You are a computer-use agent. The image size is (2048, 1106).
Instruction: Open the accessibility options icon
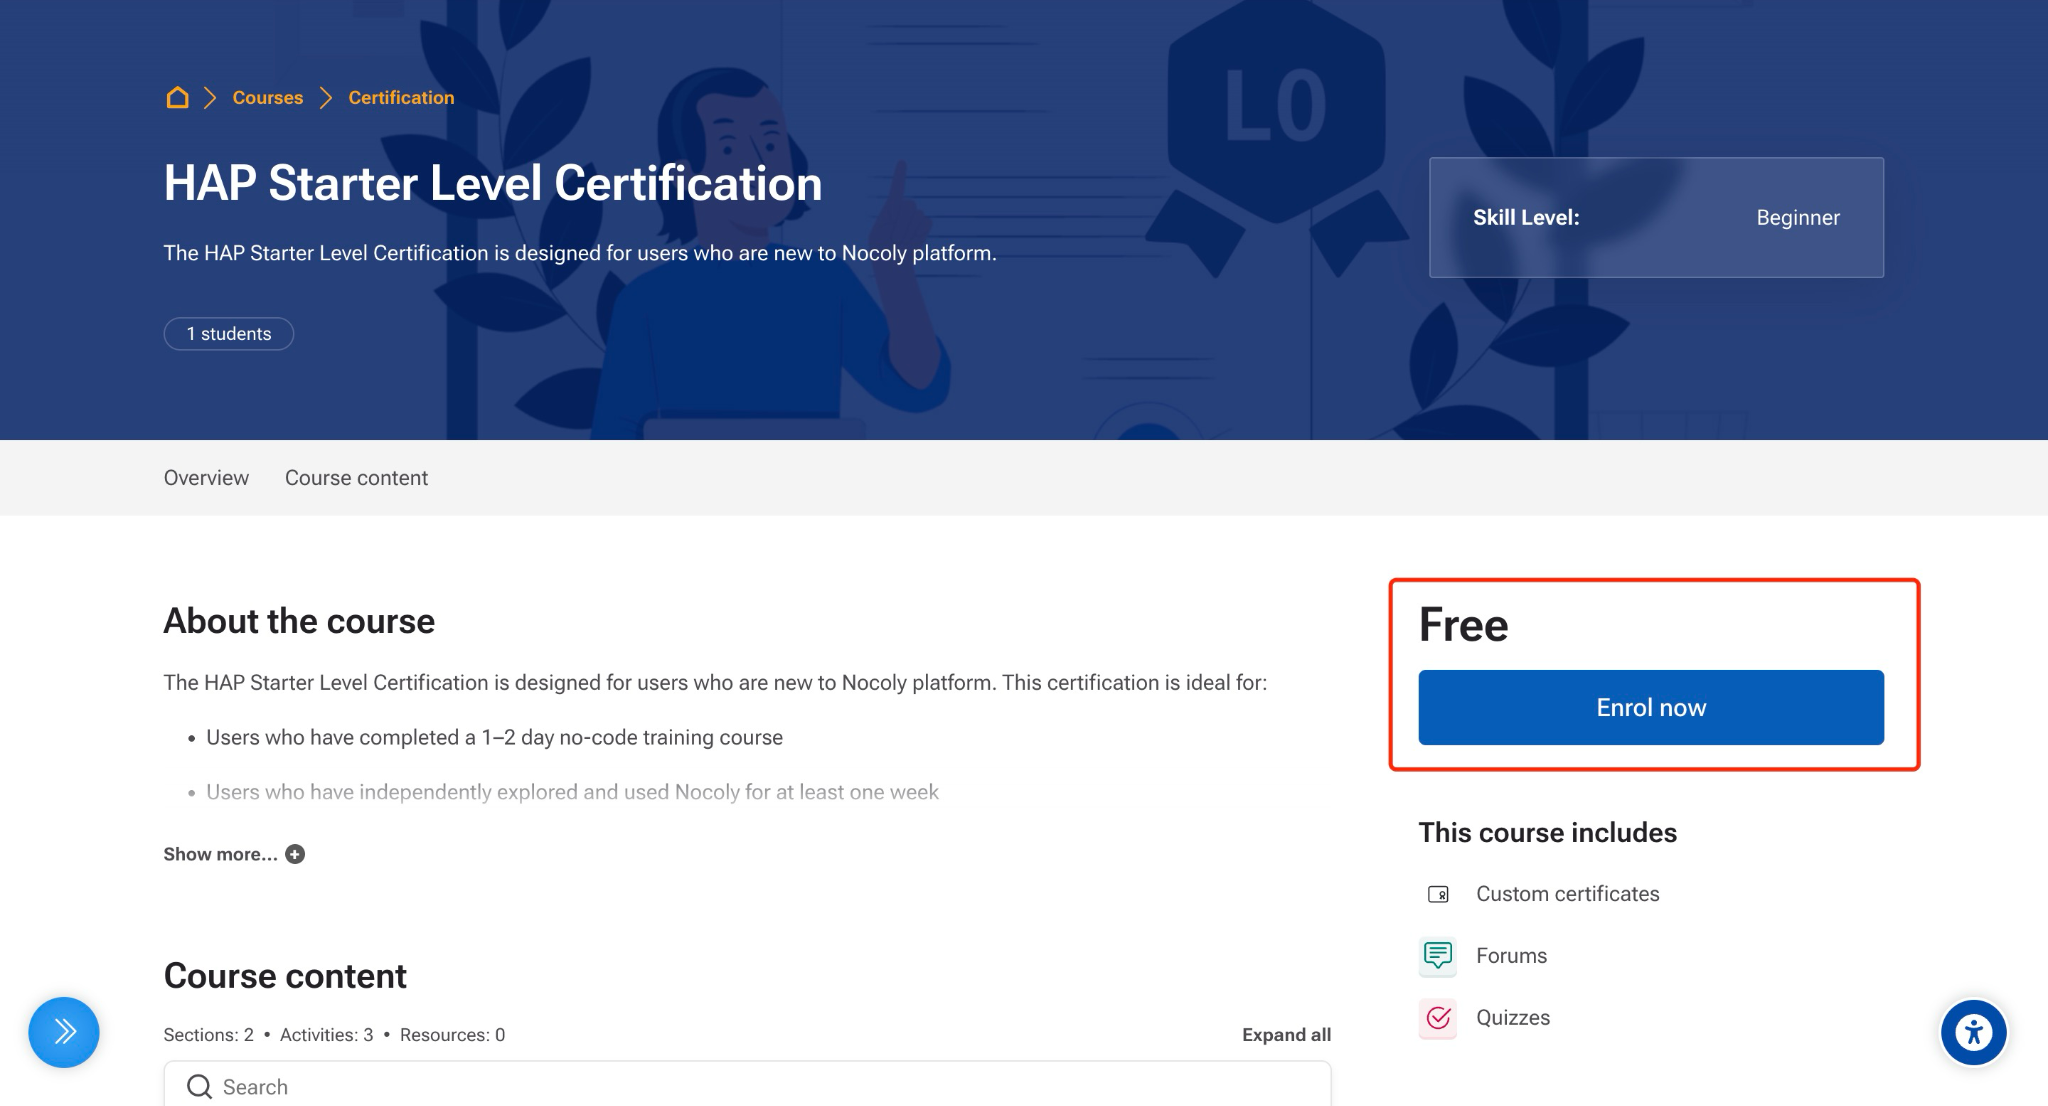coord(1973,1032)
